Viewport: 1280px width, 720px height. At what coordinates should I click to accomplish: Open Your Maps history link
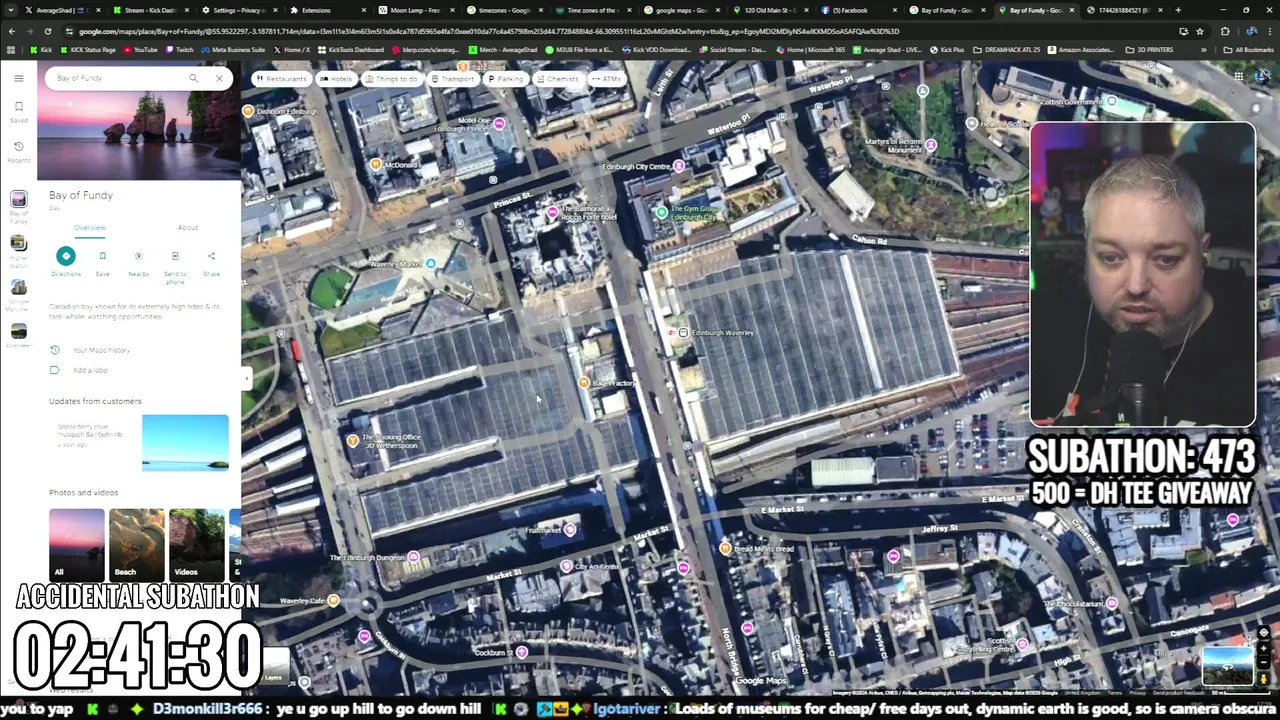coord(101,350)
